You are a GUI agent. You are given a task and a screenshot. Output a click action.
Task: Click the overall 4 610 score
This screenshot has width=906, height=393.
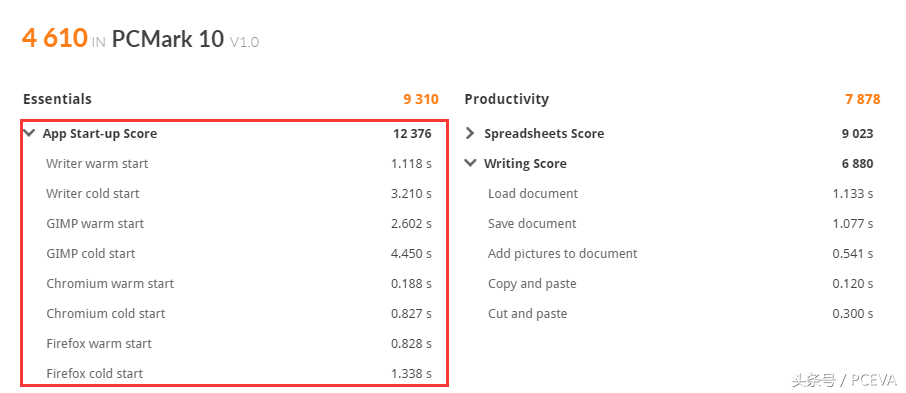coord(55,38)
